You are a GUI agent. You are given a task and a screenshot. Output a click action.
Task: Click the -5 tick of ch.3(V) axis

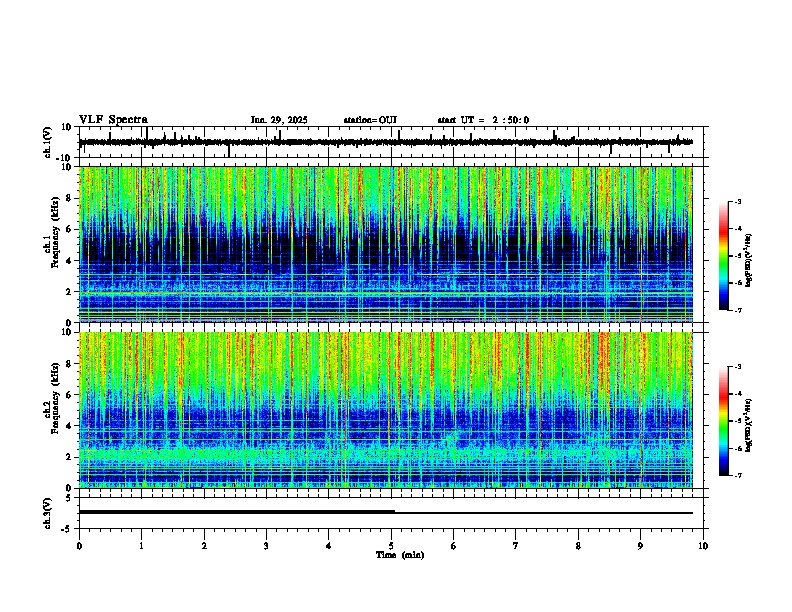click(68, 529)
